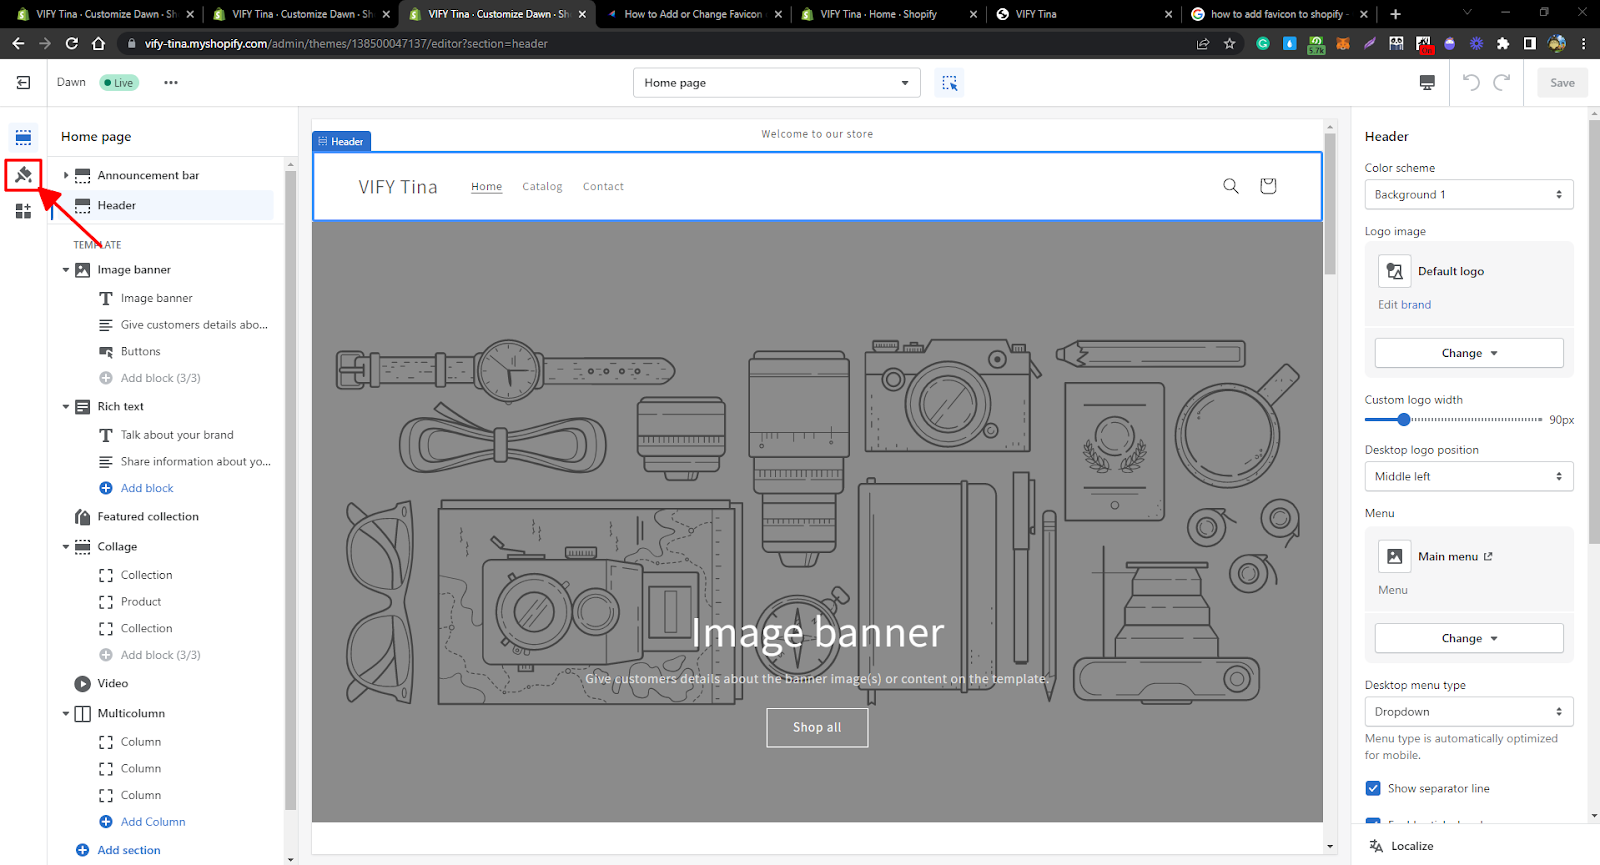Image resolution: width=1600 pixels, height=865 pixels.
Task: Open the App embeds icon
Action: [x=23, y=211]
